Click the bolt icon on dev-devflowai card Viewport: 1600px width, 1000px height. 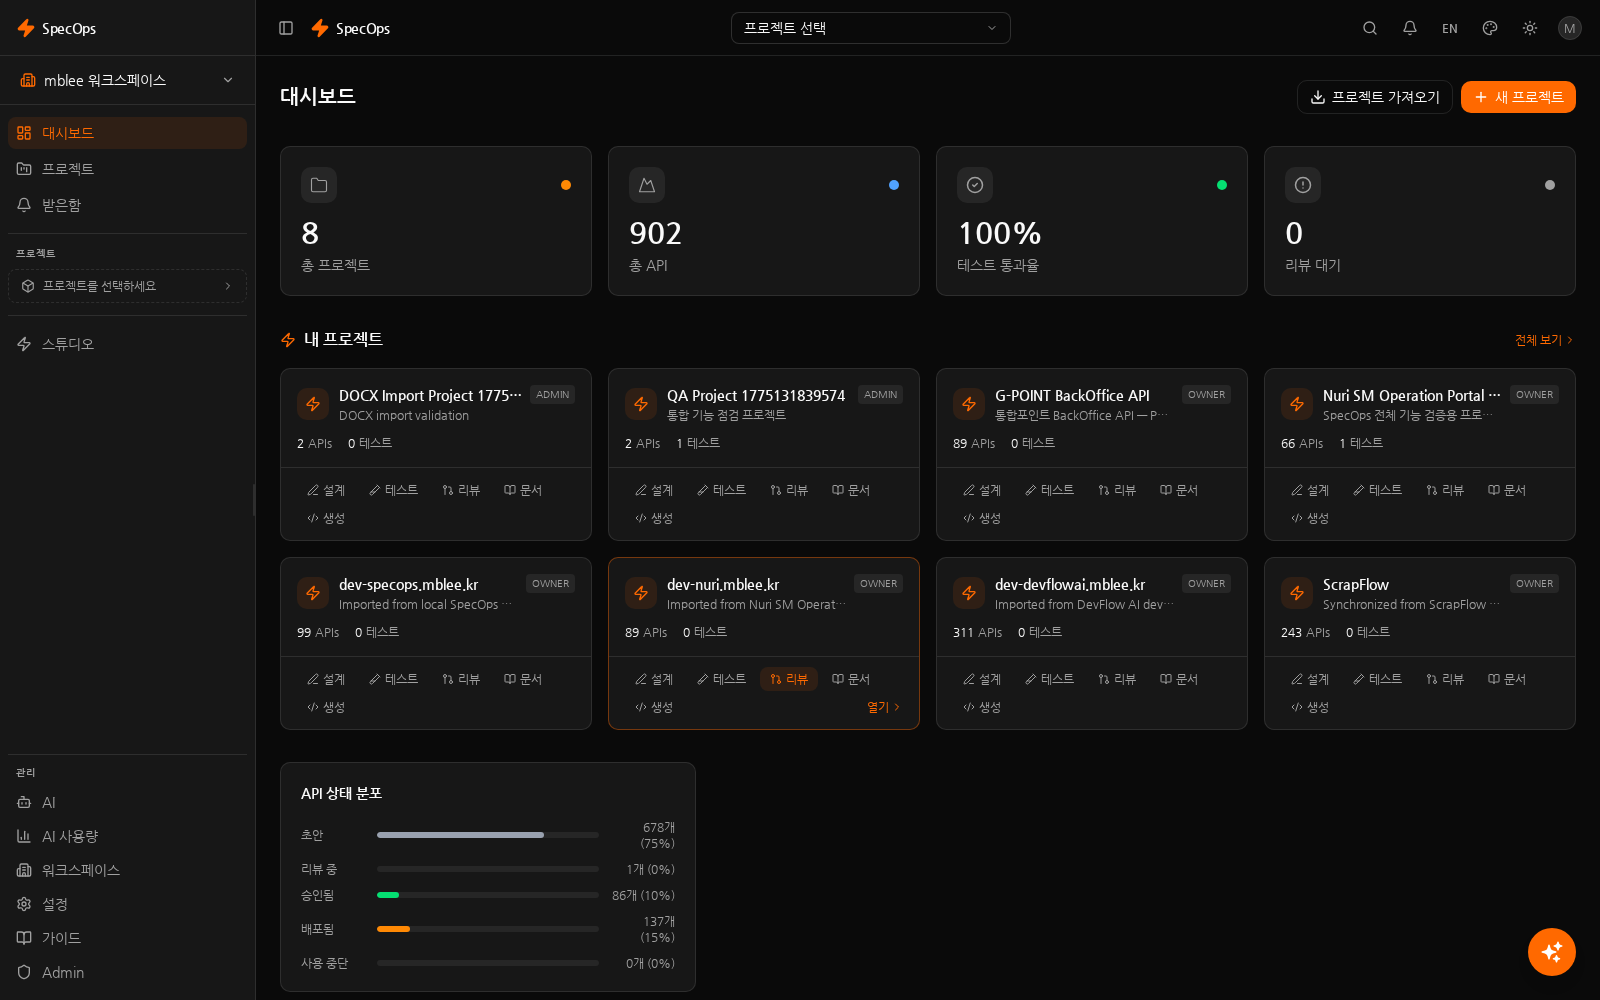(969, 593)
